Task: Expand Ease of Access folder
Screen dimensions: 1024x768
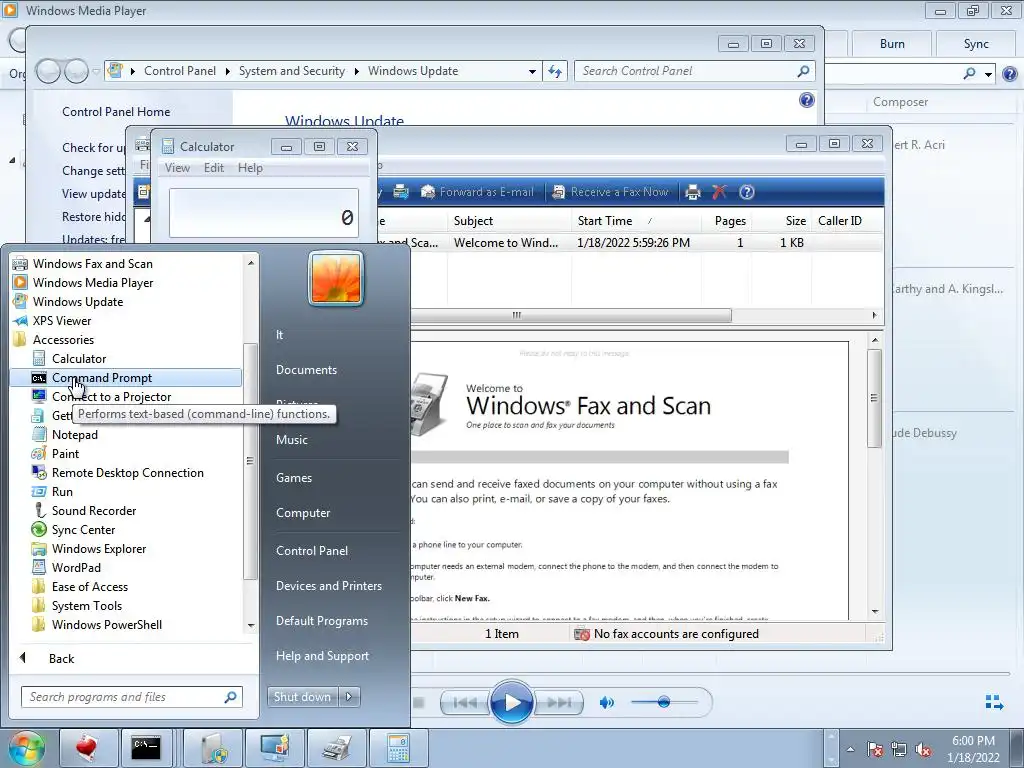Action: tap(89, 586)
